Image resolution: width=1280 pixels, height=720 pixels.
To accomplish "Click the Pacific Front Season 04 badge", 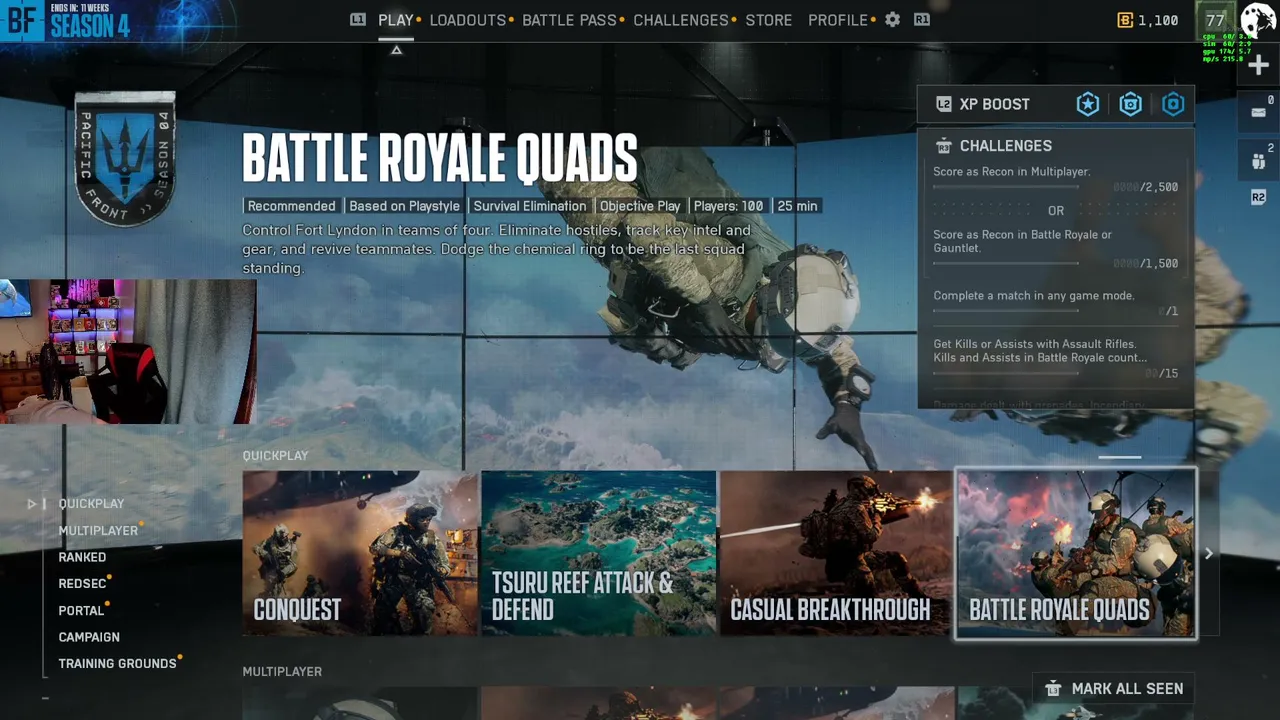I will pos(125,159).
